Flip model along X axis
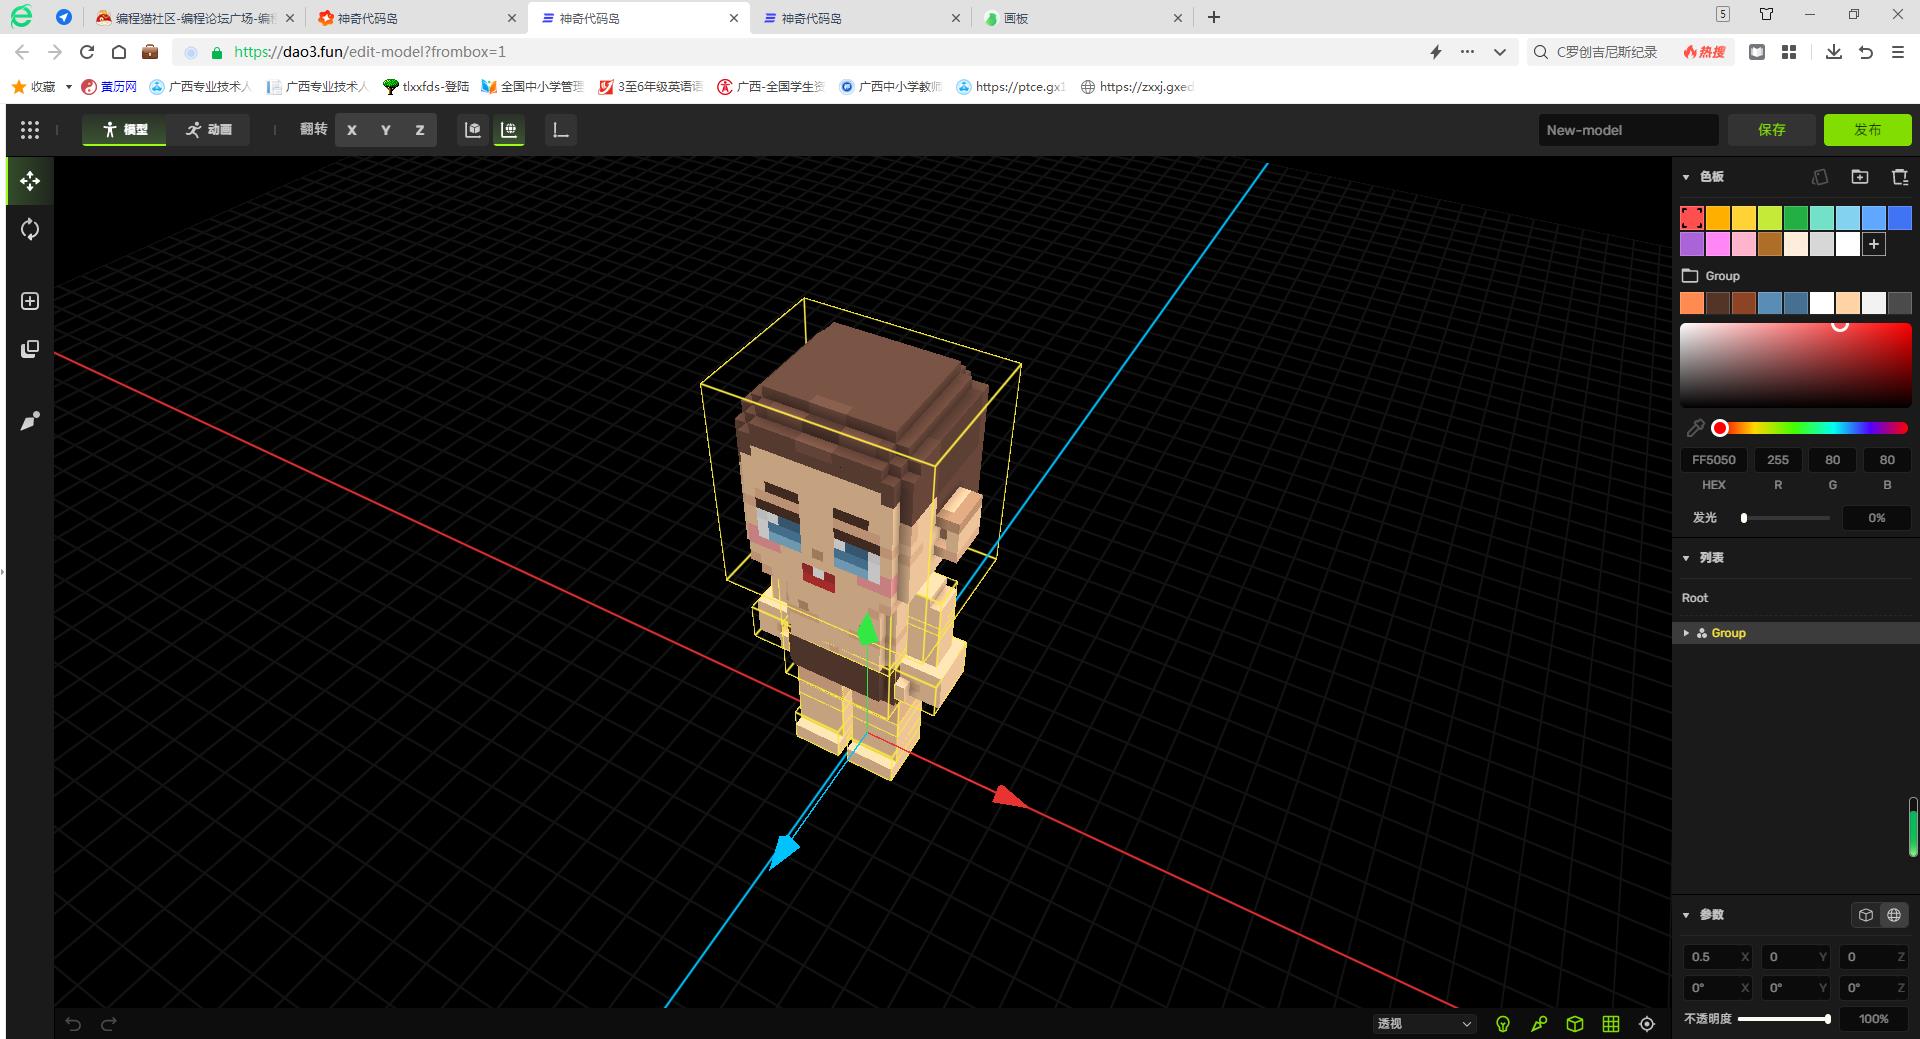The image size is (1920, 1039). 352,130
